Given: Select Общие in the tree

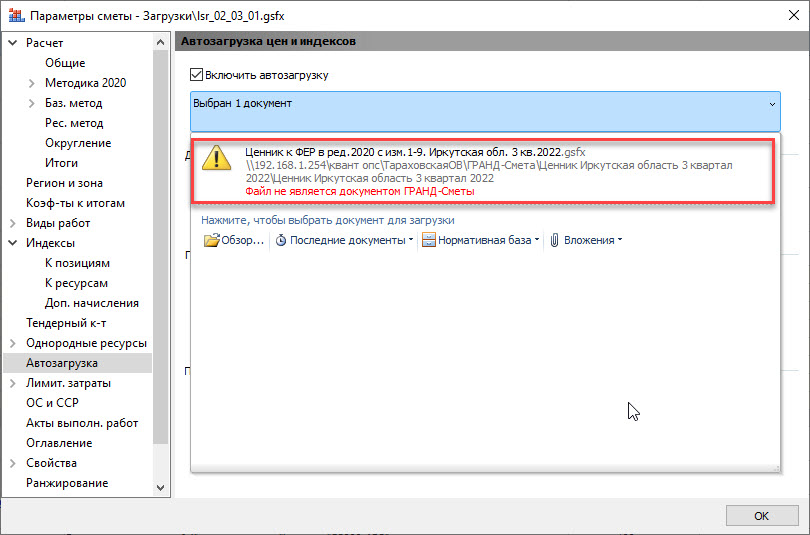Looking at the screenshot, I should (65, 63).
